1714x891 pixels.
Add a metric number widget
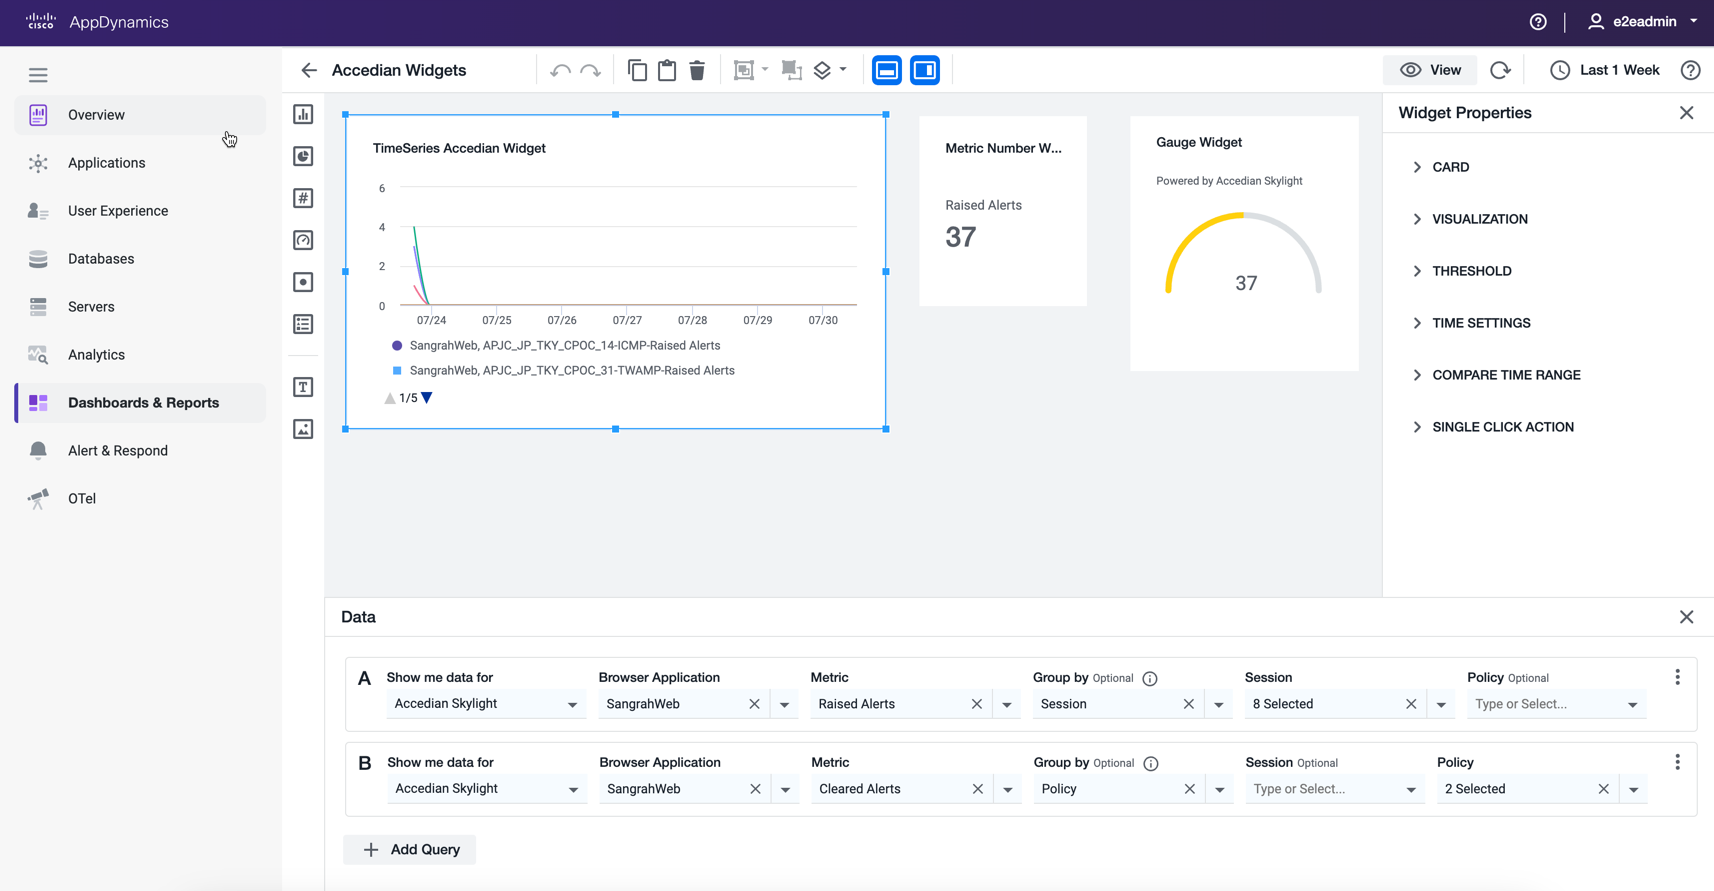303,198
